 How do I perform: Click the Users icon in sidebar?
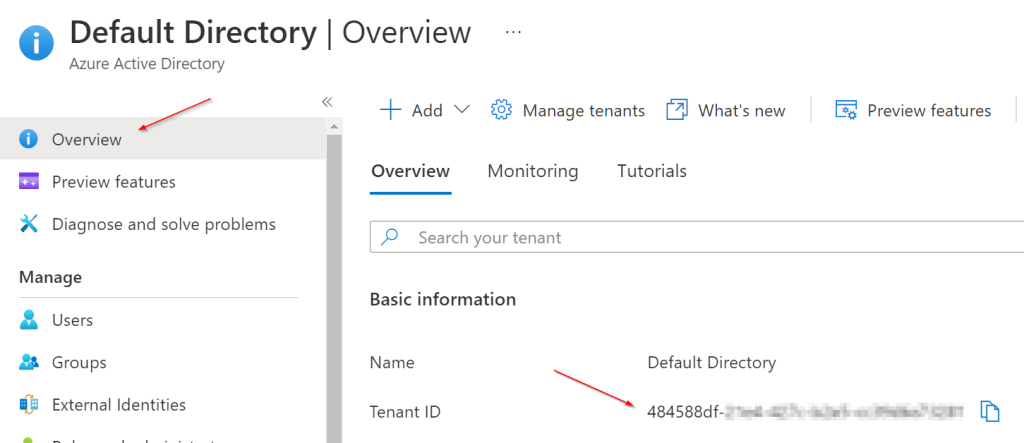[30, 320]
